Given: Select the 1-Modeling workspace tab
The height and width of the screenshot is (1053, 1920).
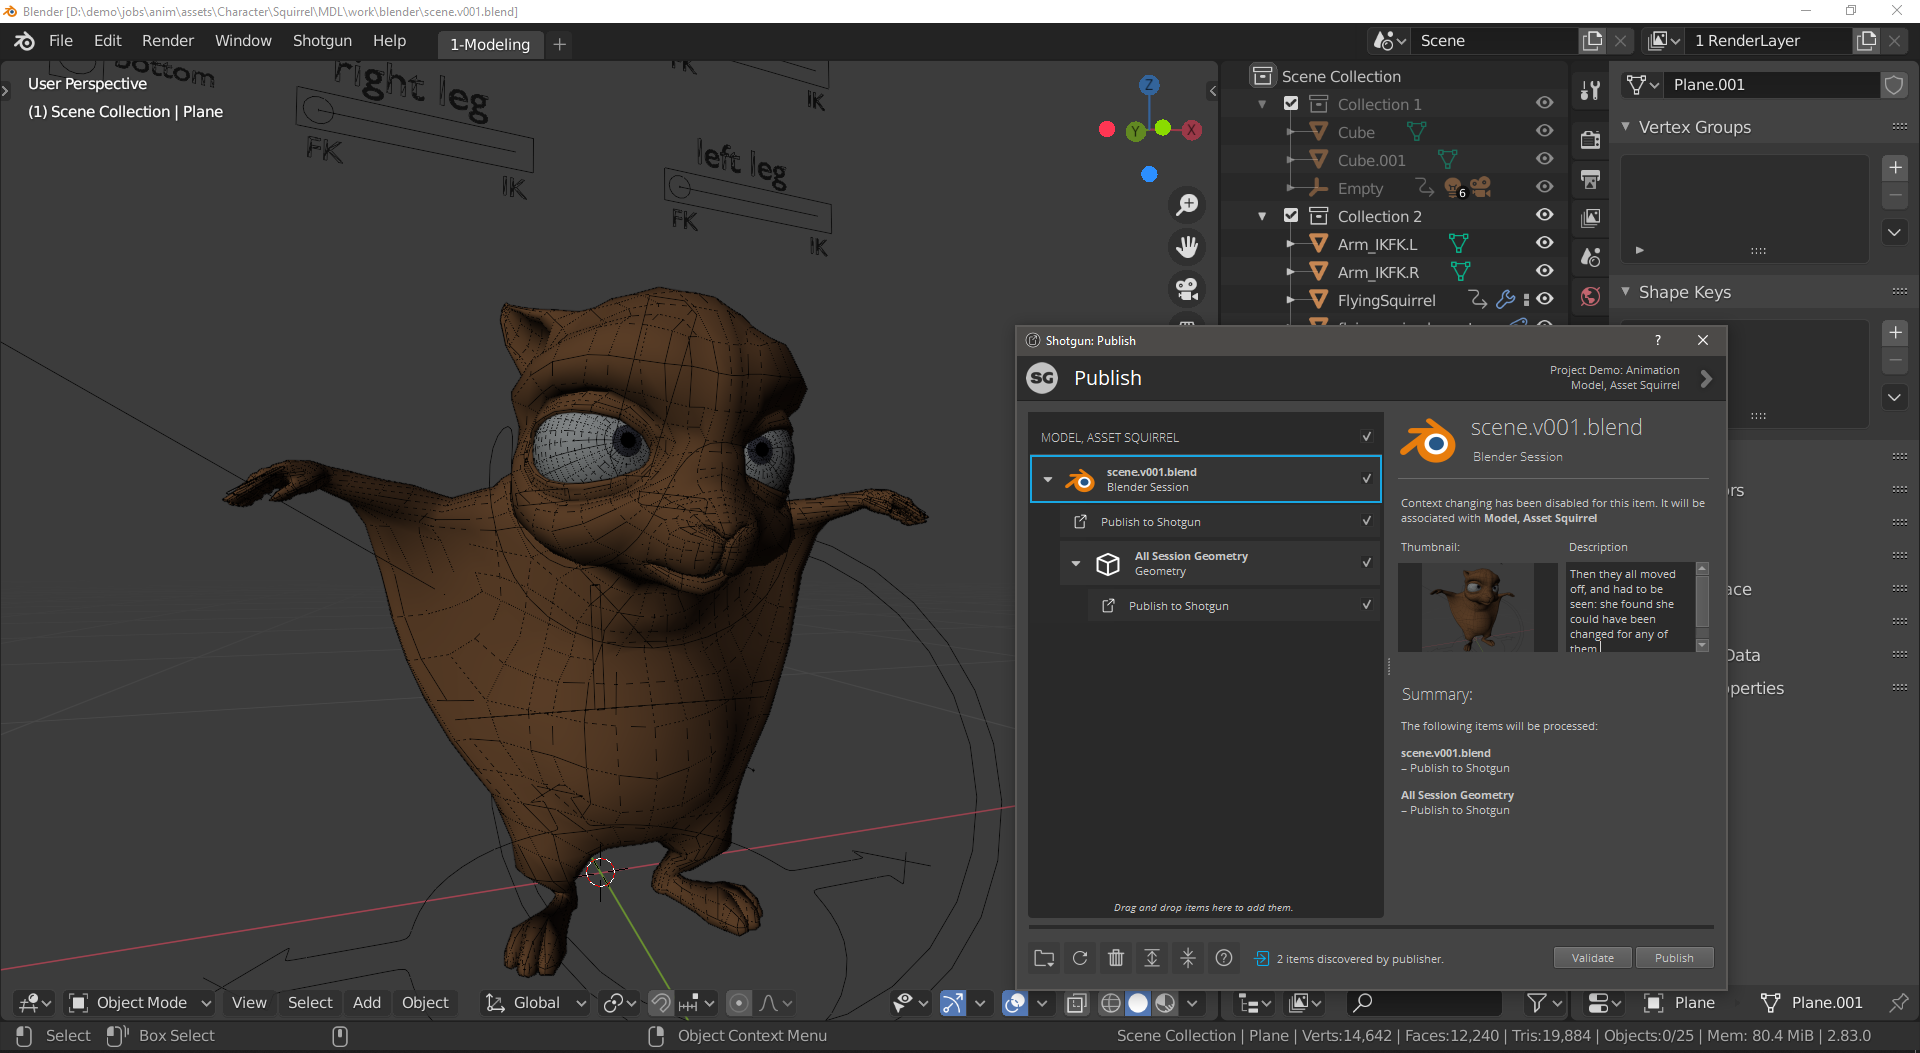Looking at the screenshot, I should pyautogui.click(x=490, y=44).
